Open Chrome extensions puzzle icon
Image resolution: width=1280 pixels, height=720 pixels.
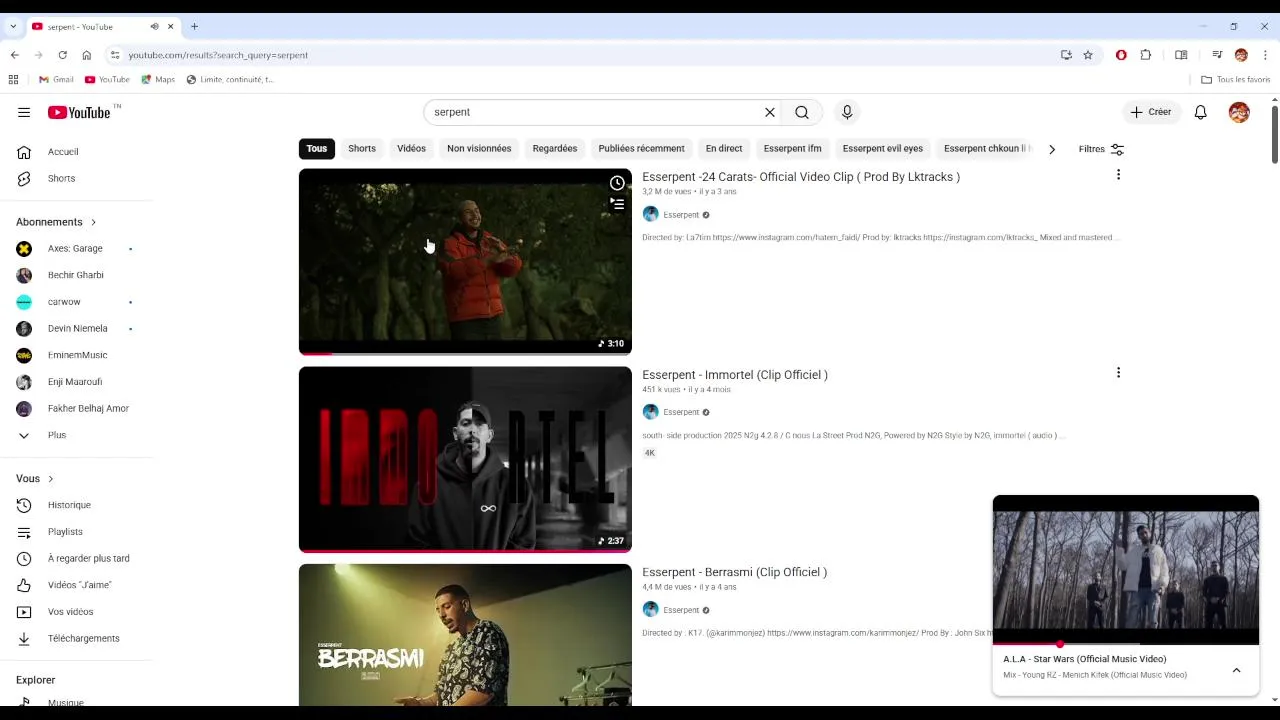pyautogui.click(x=1146, y=55)
